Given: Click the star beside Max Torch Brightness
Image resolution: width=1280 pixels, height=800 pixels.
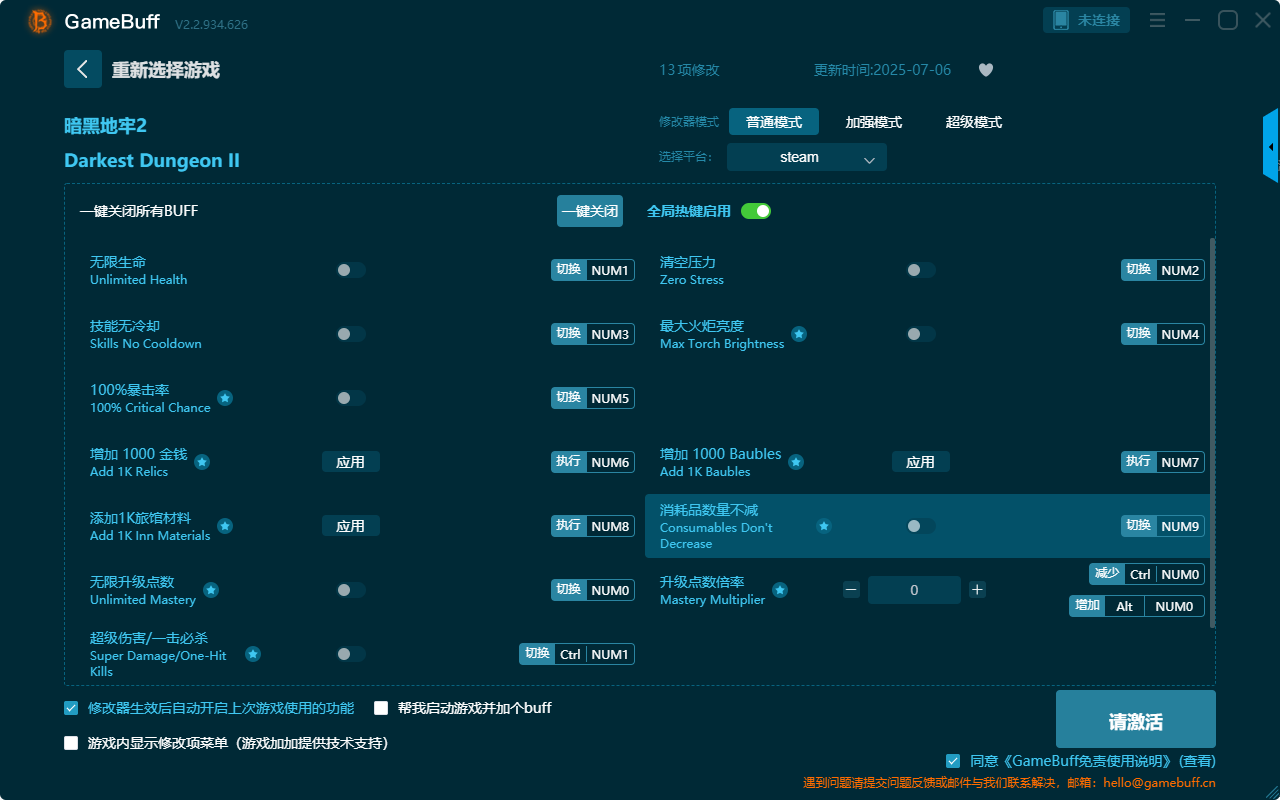Looking at the screenshot, I should (x=799, y=335).
